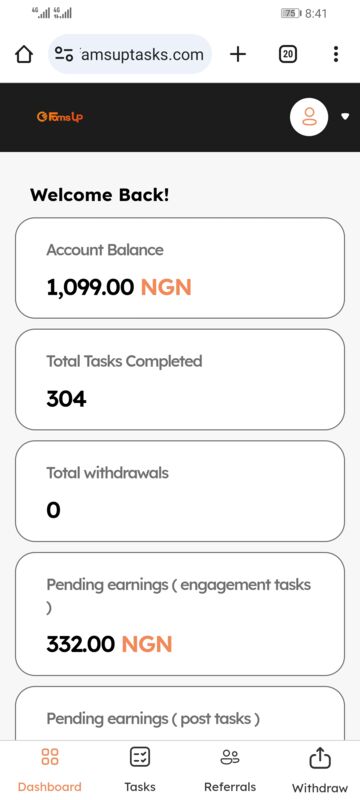Screen dimensions: 360x800
Task: Open browser three-dot menu
Action: [336, 54]
